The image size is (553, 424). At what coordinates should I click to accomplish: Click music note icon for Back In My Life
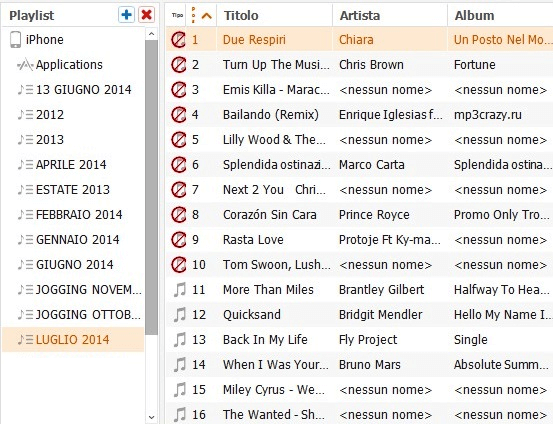(x=180, y=340)
